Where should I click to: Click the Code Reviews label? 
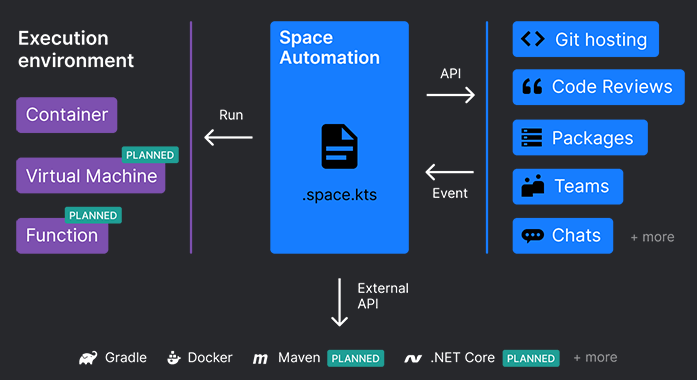pyautogui.click(x=612, y=87)
